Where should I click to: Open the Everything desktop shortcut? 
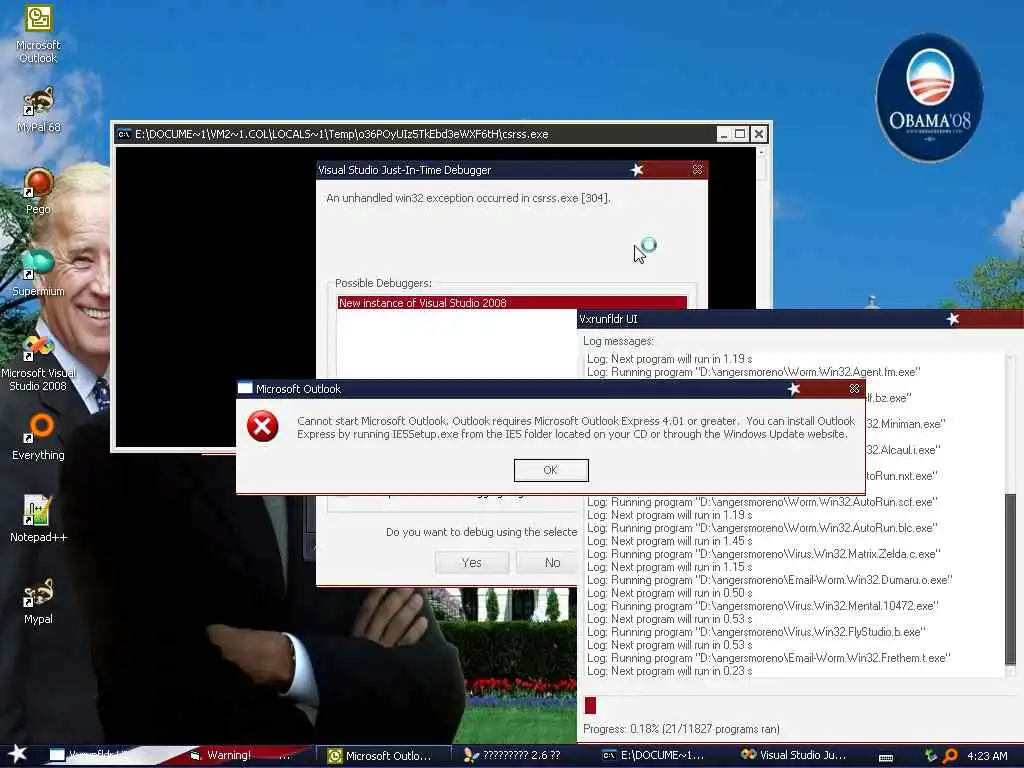click(x=38, y=437)
